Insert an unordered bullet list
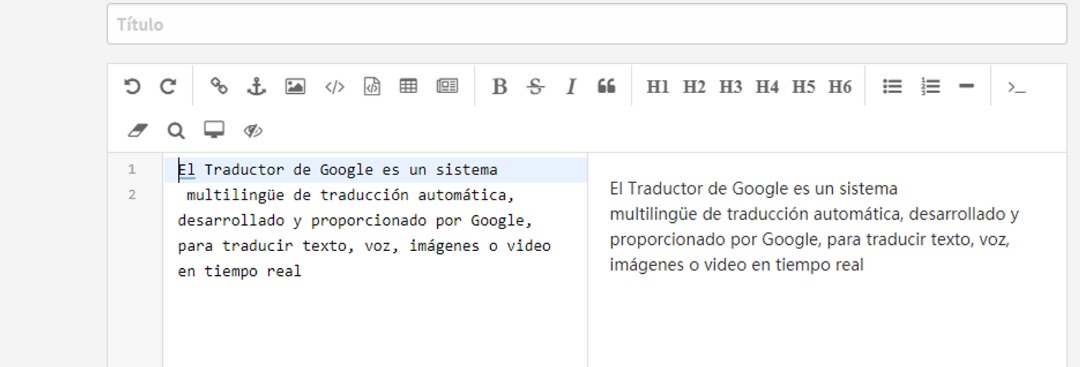This screenshot has height=367, width=1080. [x=893, y=87]
